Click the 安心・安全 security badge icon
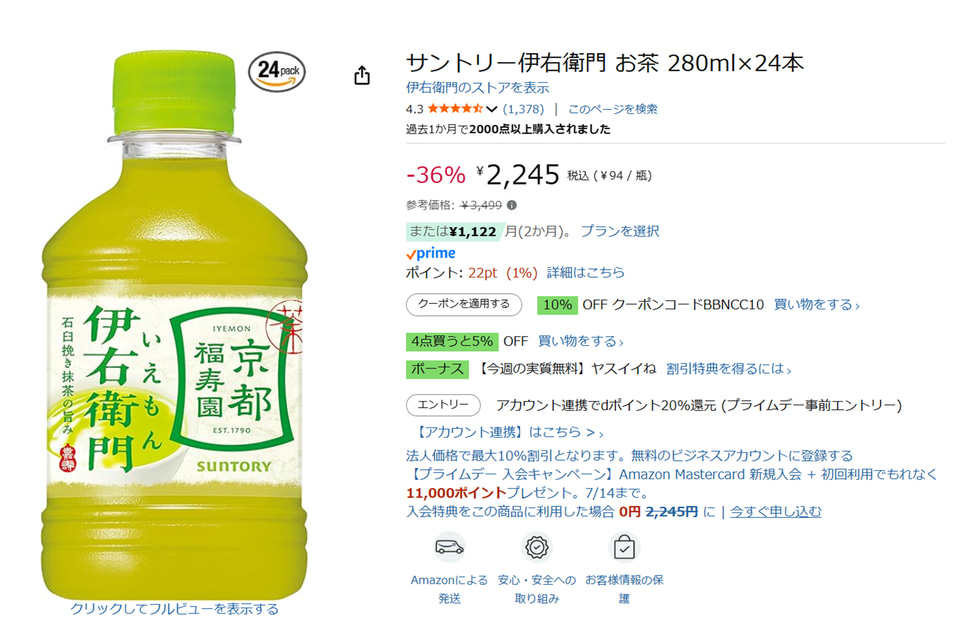The image size is (960, 640). (536, 547)
